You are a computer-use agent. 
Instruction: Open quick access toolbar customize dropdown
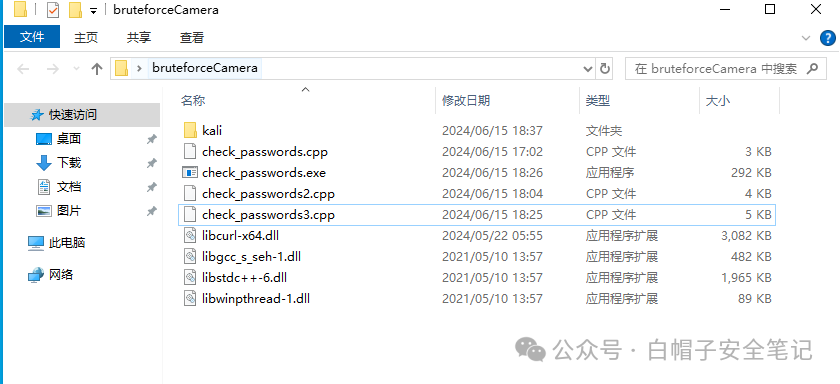tap(93, 11)
